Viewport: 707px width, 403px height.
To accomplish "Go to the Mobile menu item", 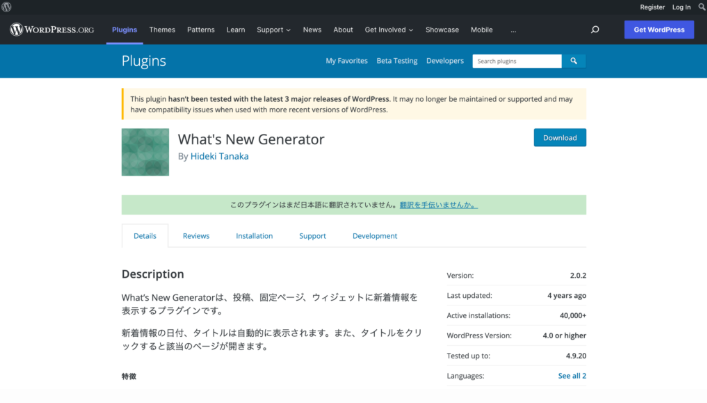I will (x=482, y=30).
